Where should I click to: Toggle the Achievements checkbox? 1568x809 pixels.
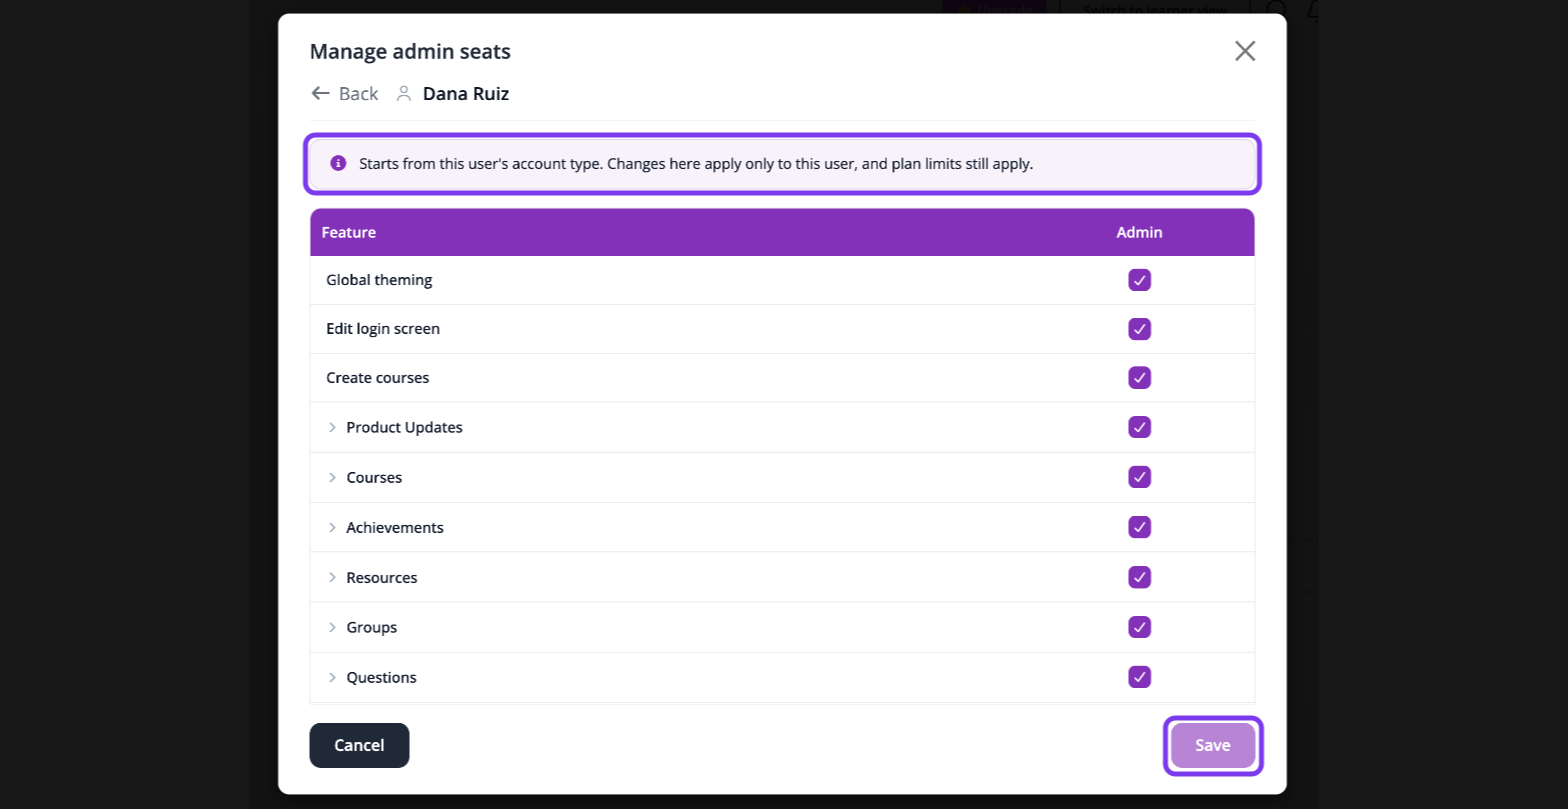point(1139,527)
